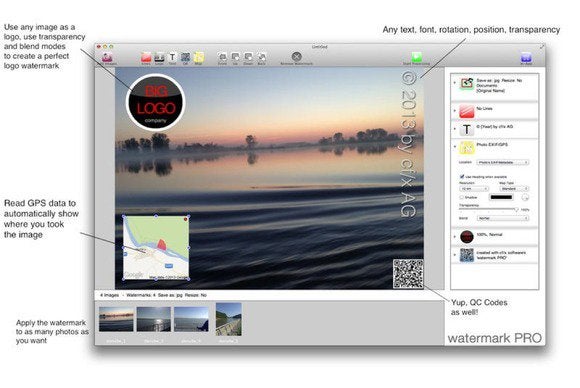Click the Save as: jpg Resize: No text

pos(499,80)
